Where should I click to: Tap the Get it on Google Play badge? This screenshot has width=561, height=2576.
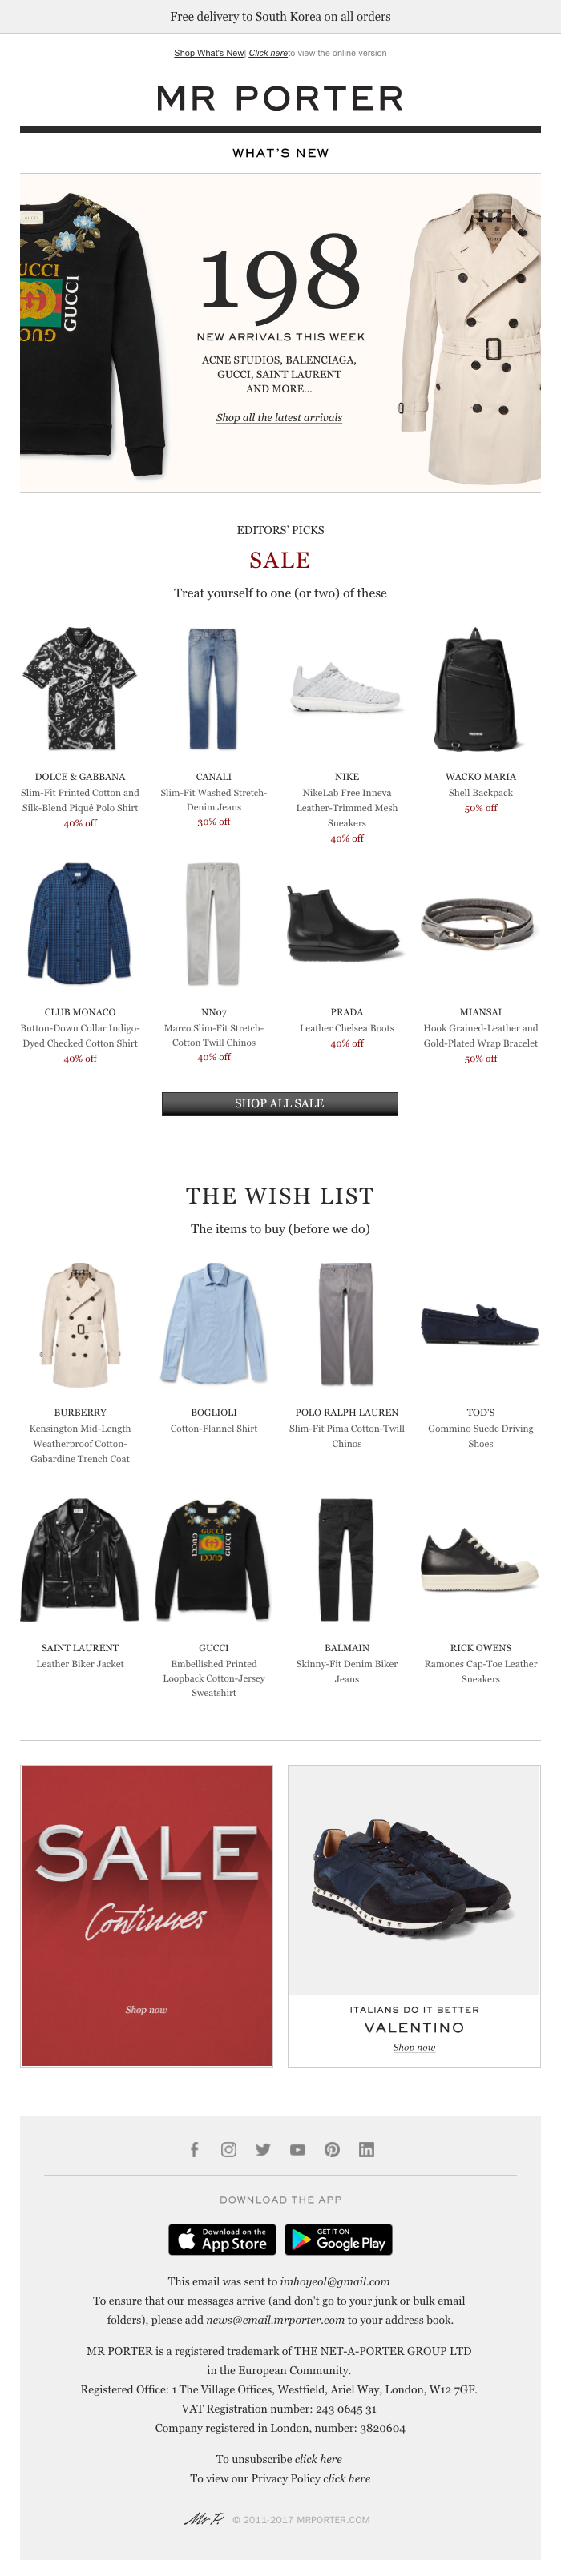338,2239
